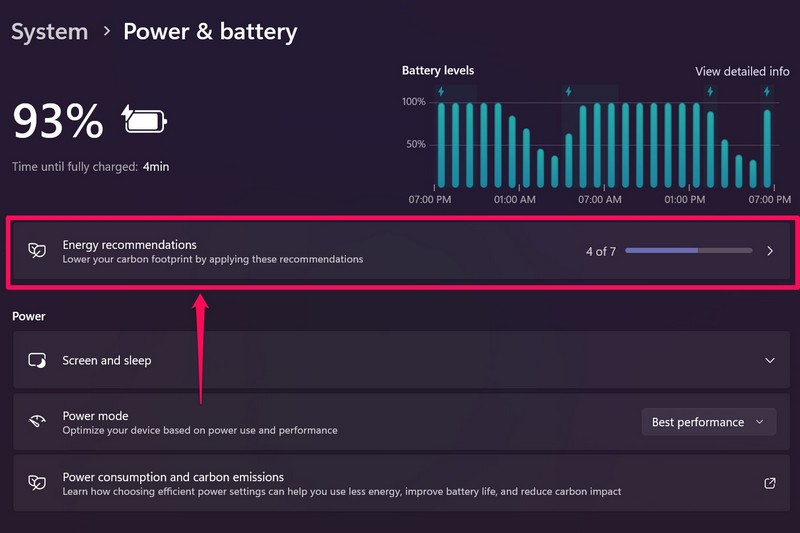This screenshot has width=800, height=533.
Task: Click the last lightning bolt above battery chart
Action: [x=767, y=91]
